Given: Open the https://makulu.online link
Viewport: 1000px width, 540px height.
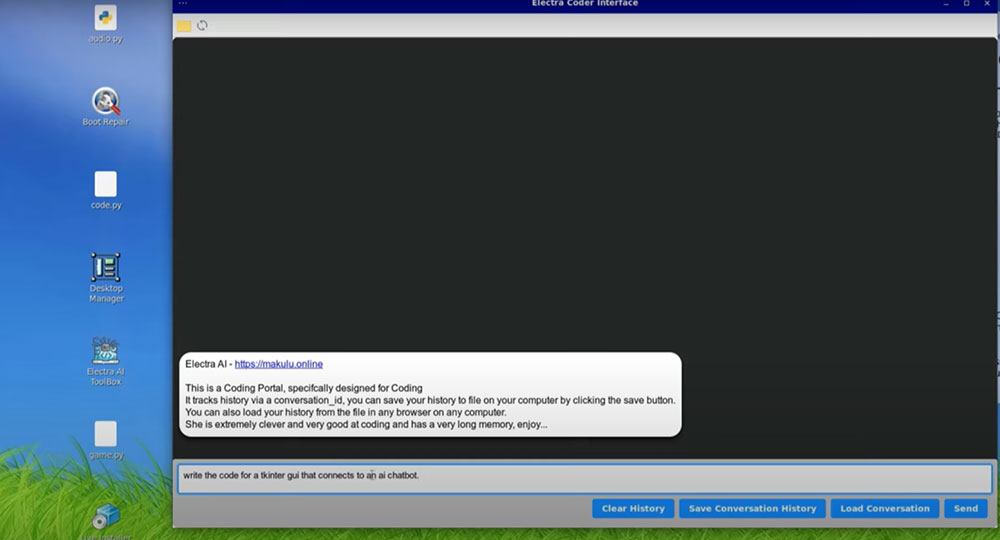Looking at the screenshot, I should (x=279, y=364).
